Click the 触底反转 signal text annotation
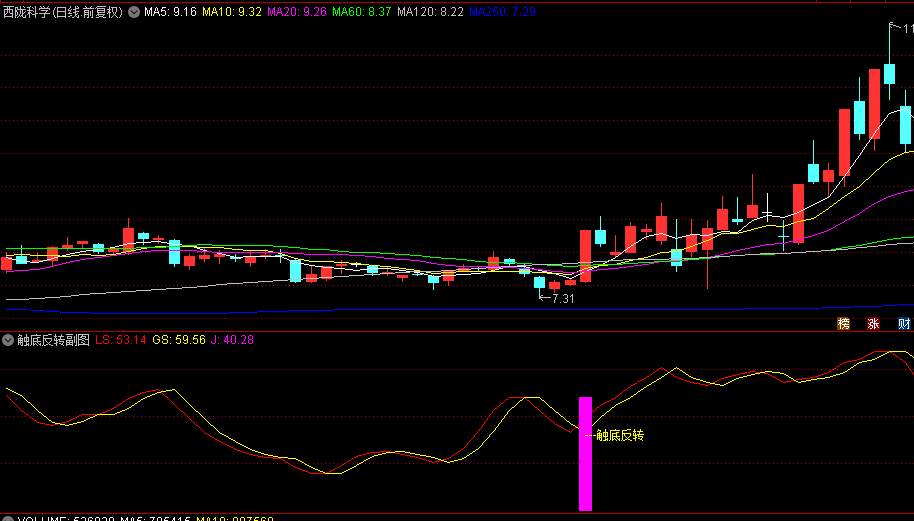914x521 pixels. click(620, 435)
